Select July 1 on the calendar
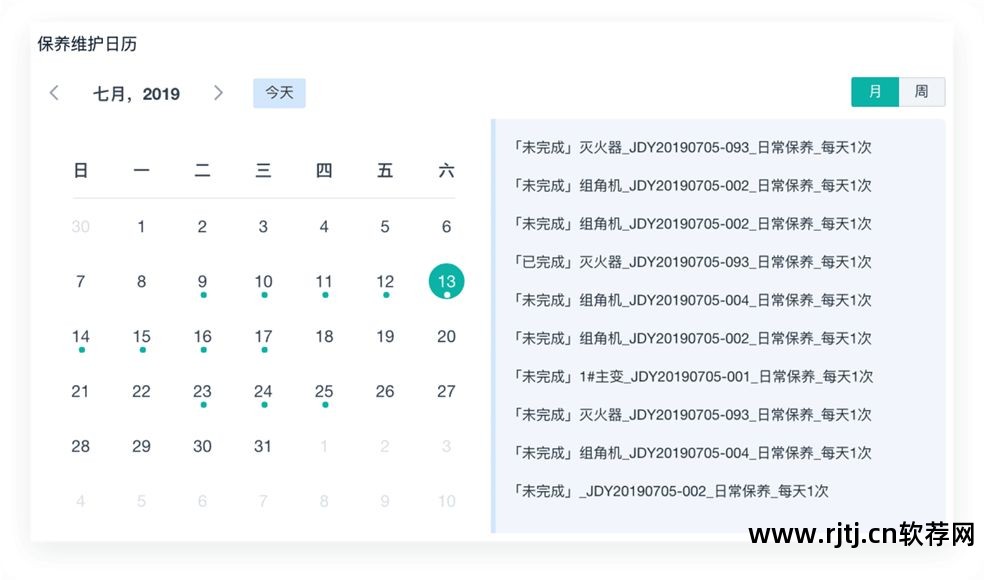 (x=141, y=227)
